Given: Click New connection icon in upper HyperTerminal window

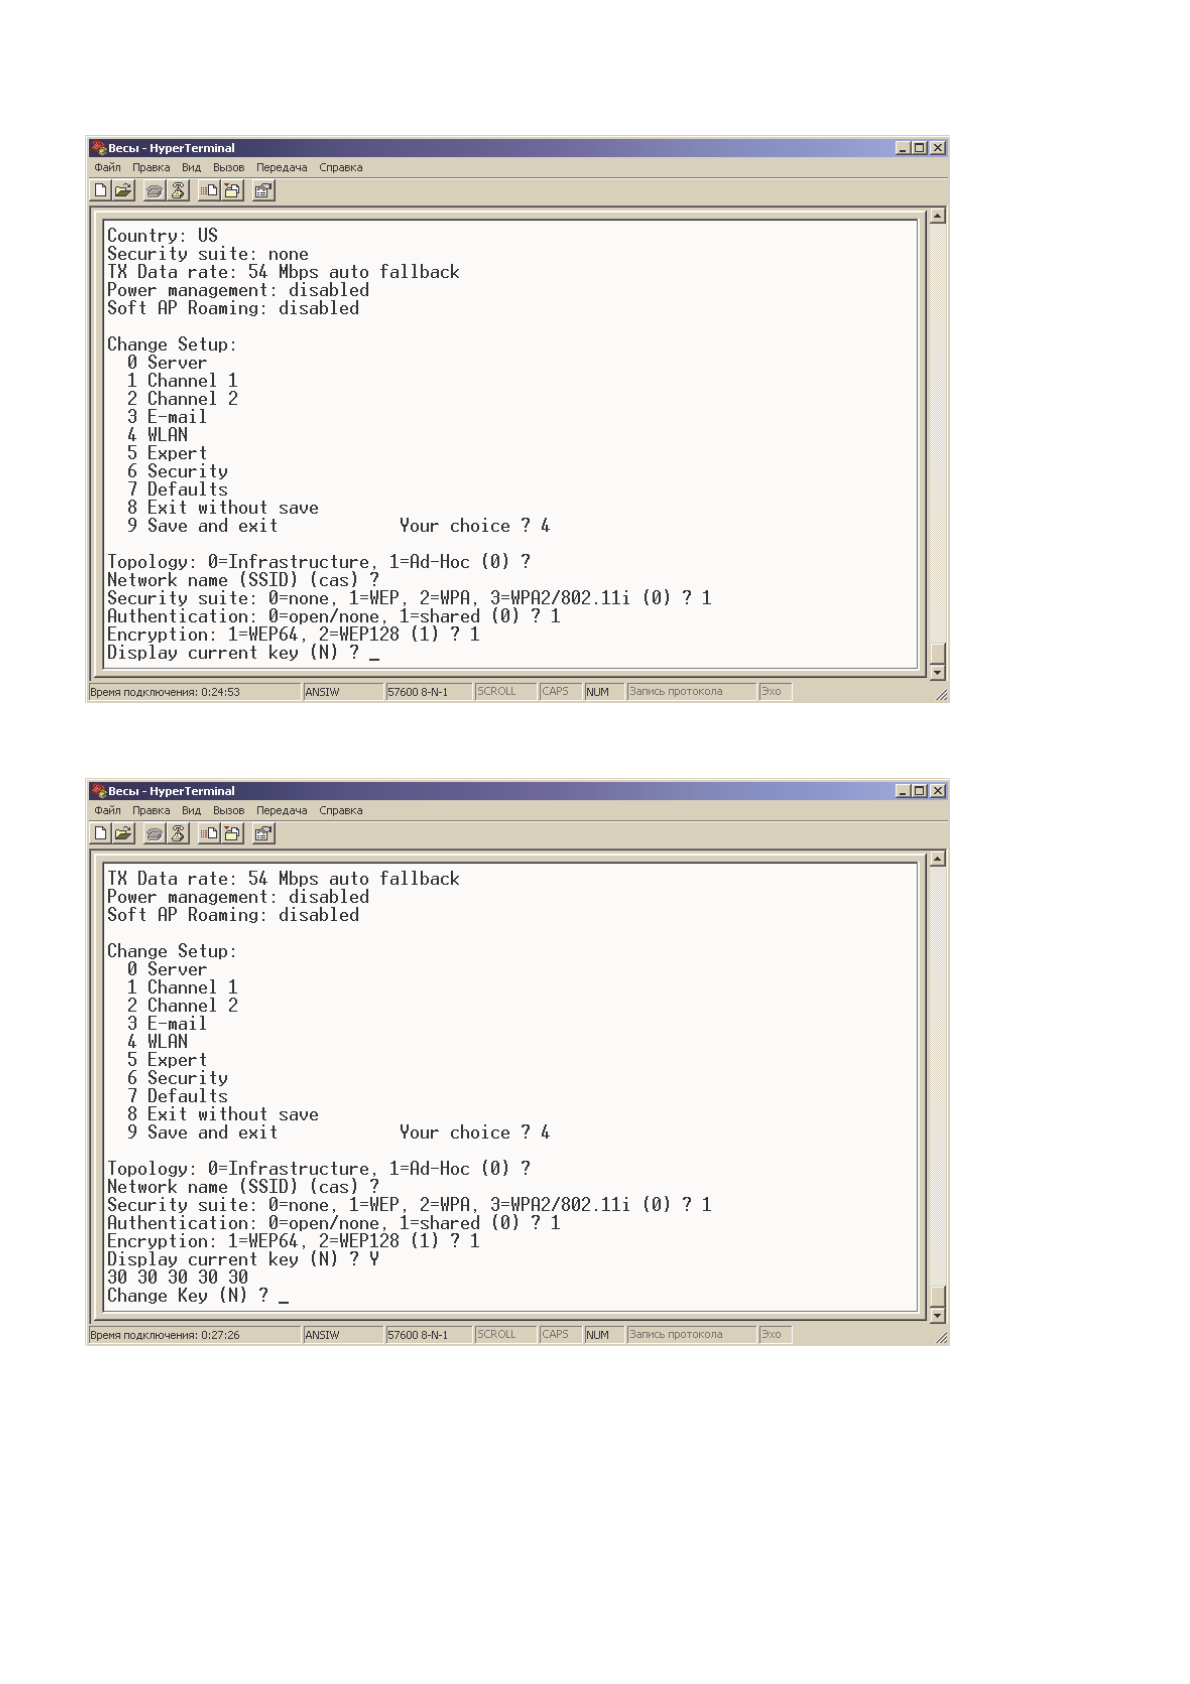Looking at the screenshot, I should click(x=101, y=190).
